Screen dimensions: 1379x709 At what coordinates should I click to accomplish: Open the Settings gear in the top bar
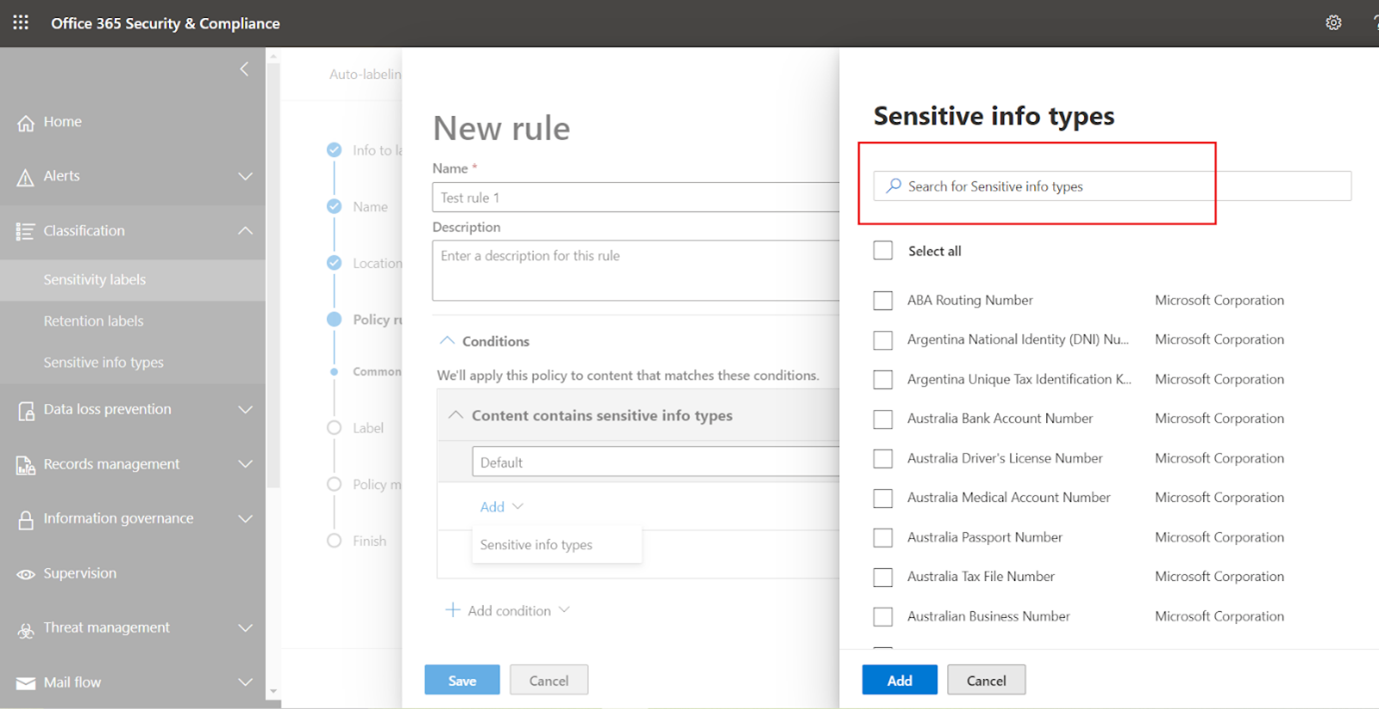tap(1333, 22)
